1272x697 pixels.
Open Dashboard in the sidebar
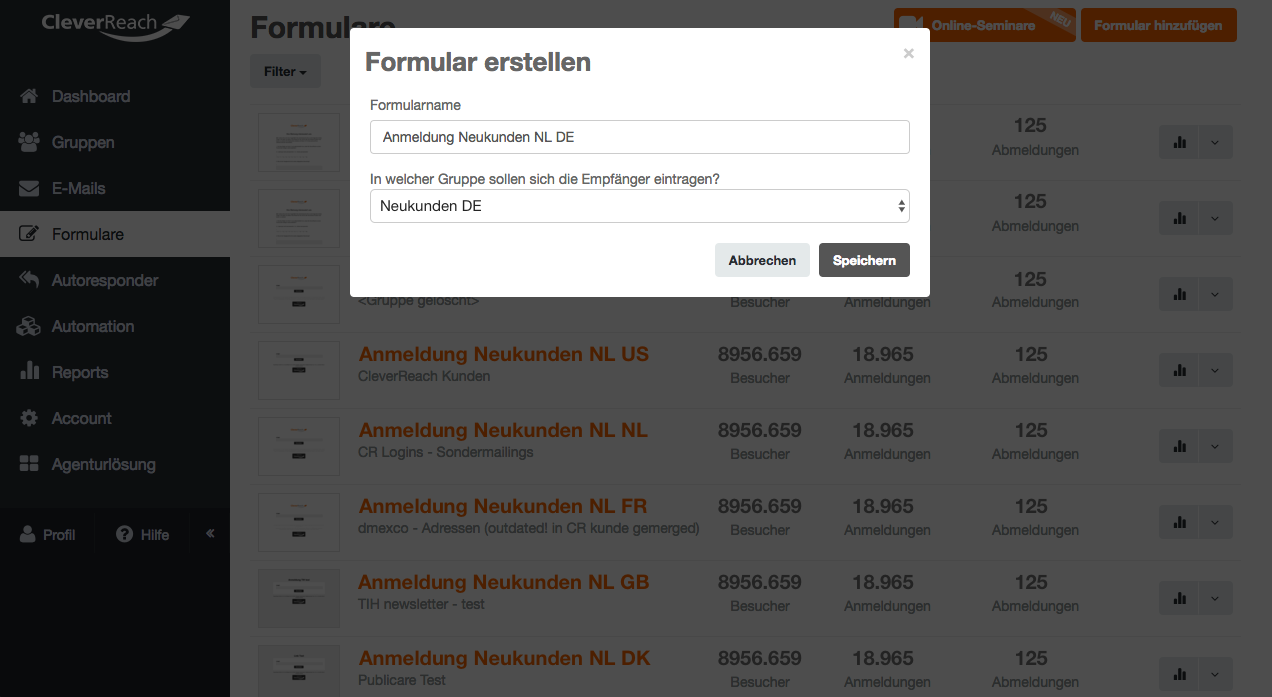click(115, 96)
